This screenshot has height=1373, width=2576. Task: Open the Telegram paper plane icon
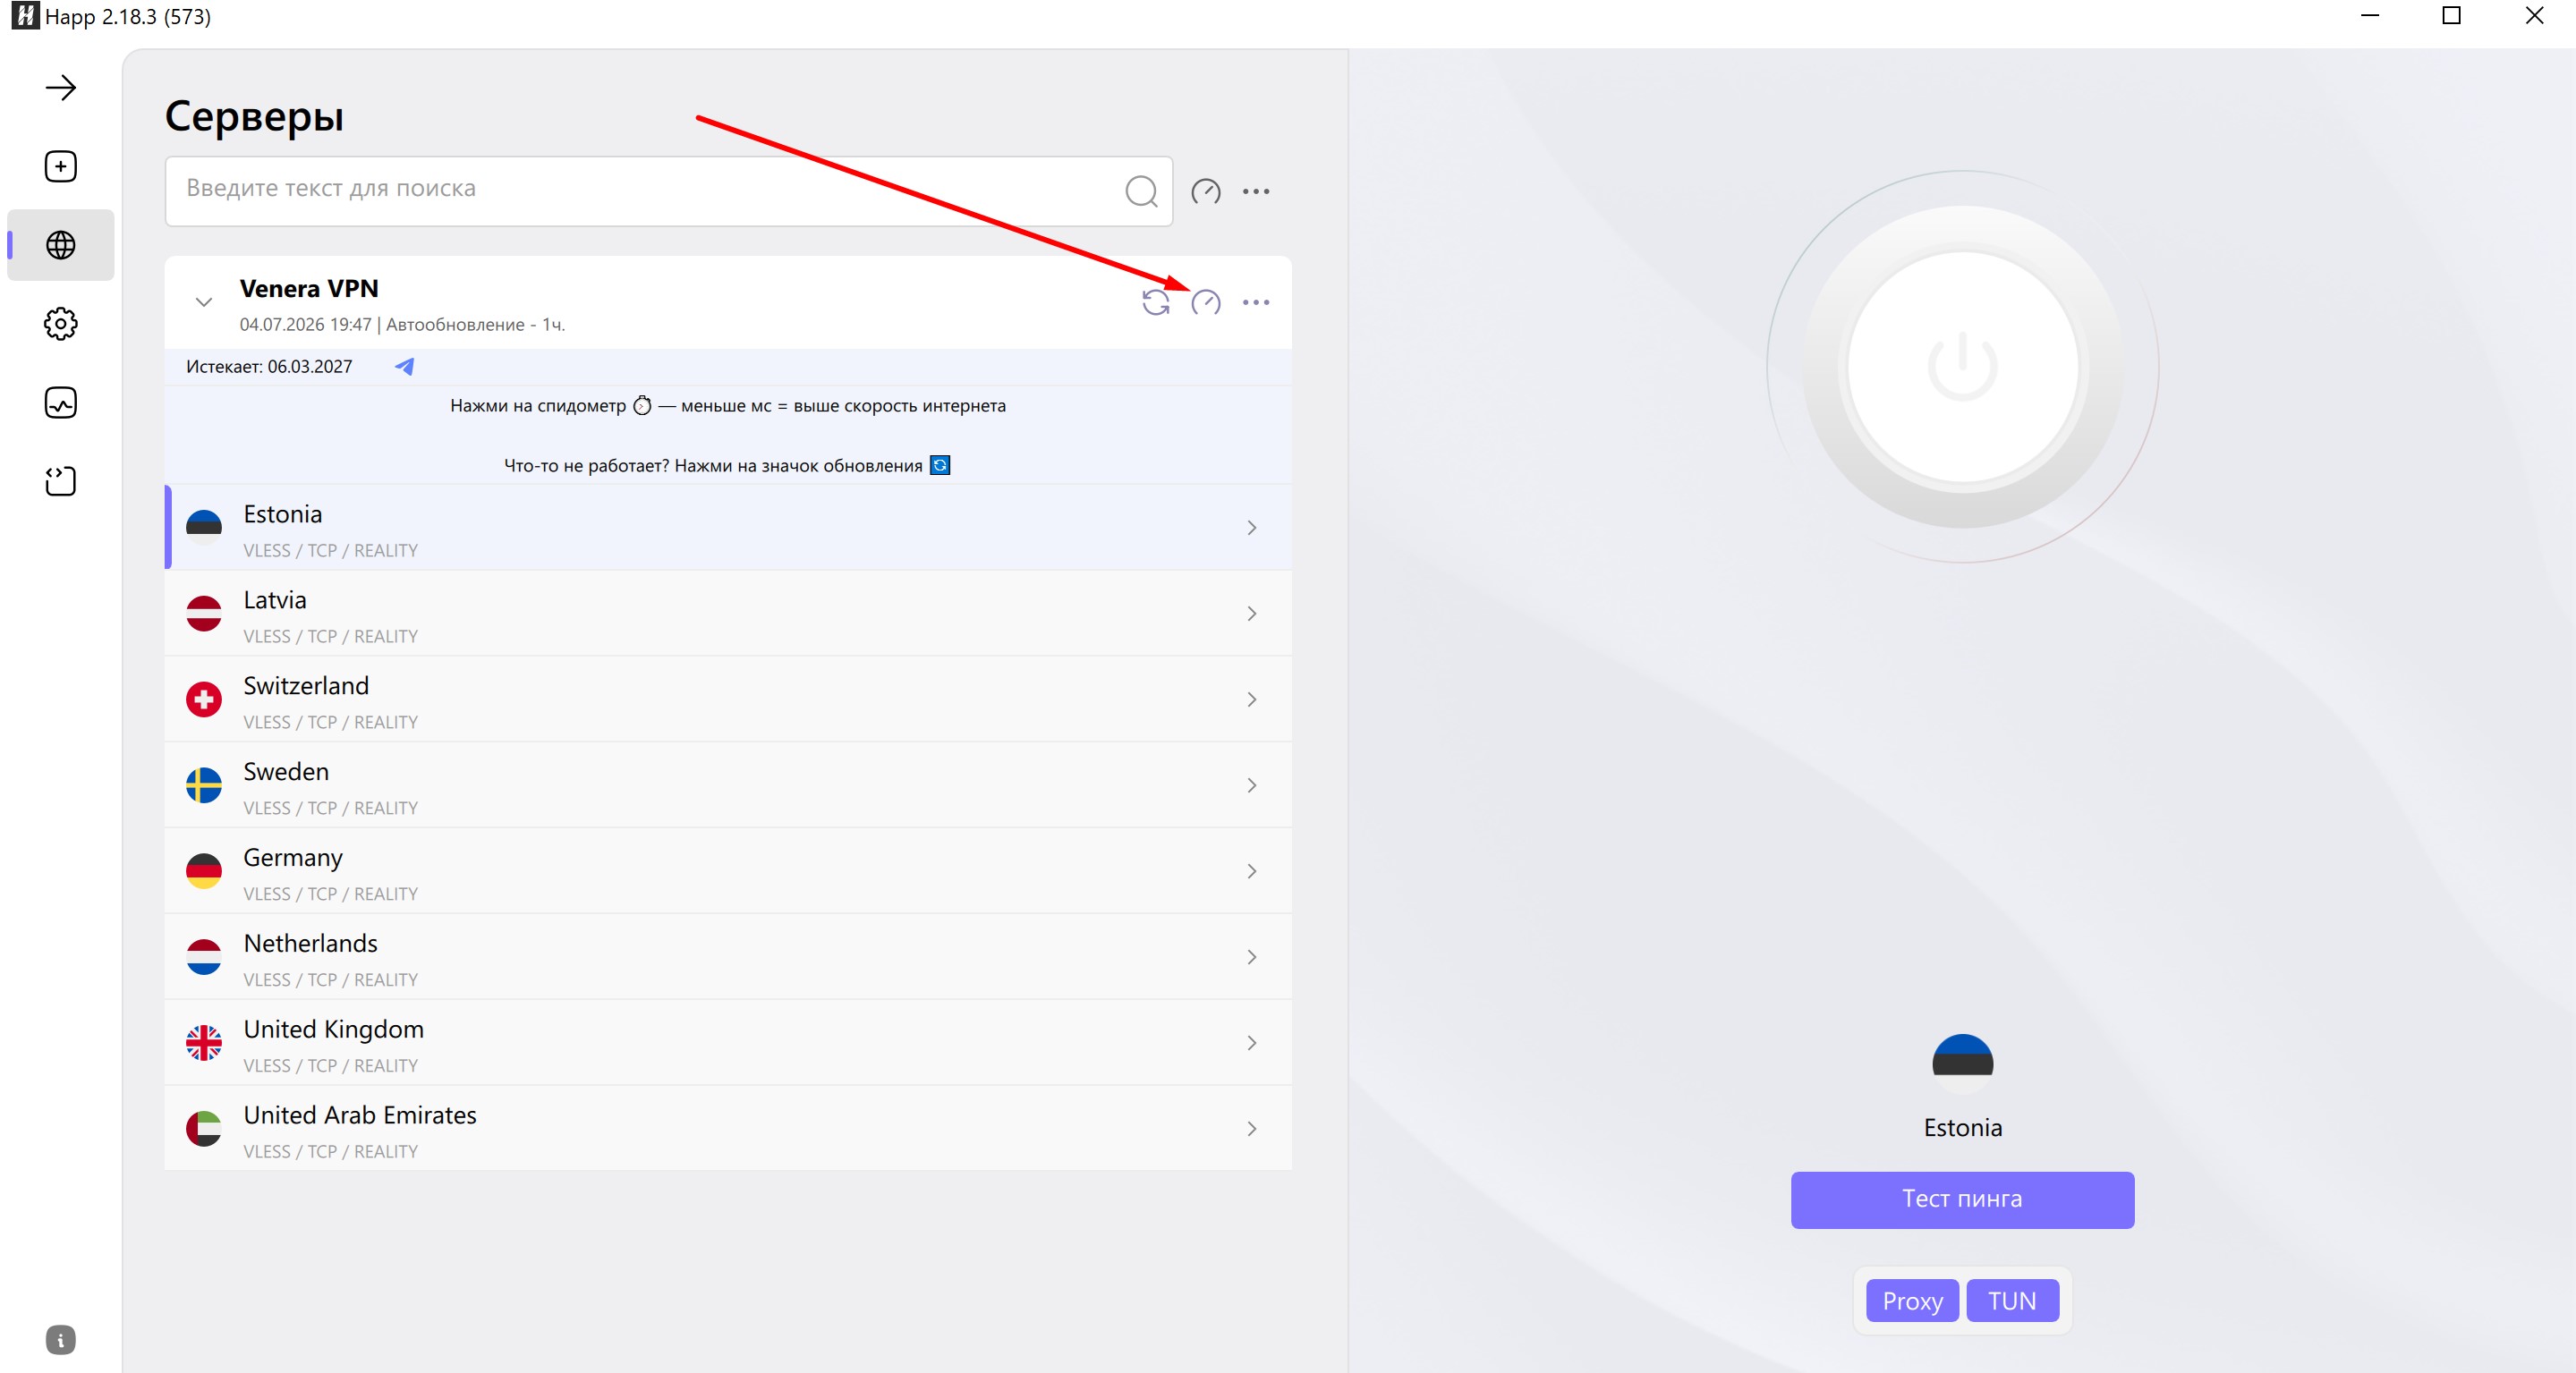coord(404,367)
